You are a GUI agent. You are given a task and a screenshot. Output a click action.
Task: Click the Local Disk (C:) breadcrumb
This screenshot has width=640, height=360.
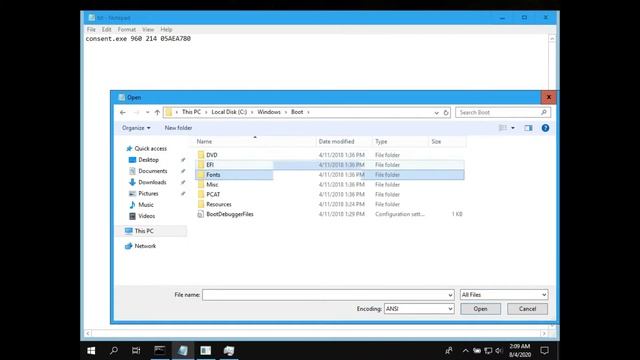229,112
